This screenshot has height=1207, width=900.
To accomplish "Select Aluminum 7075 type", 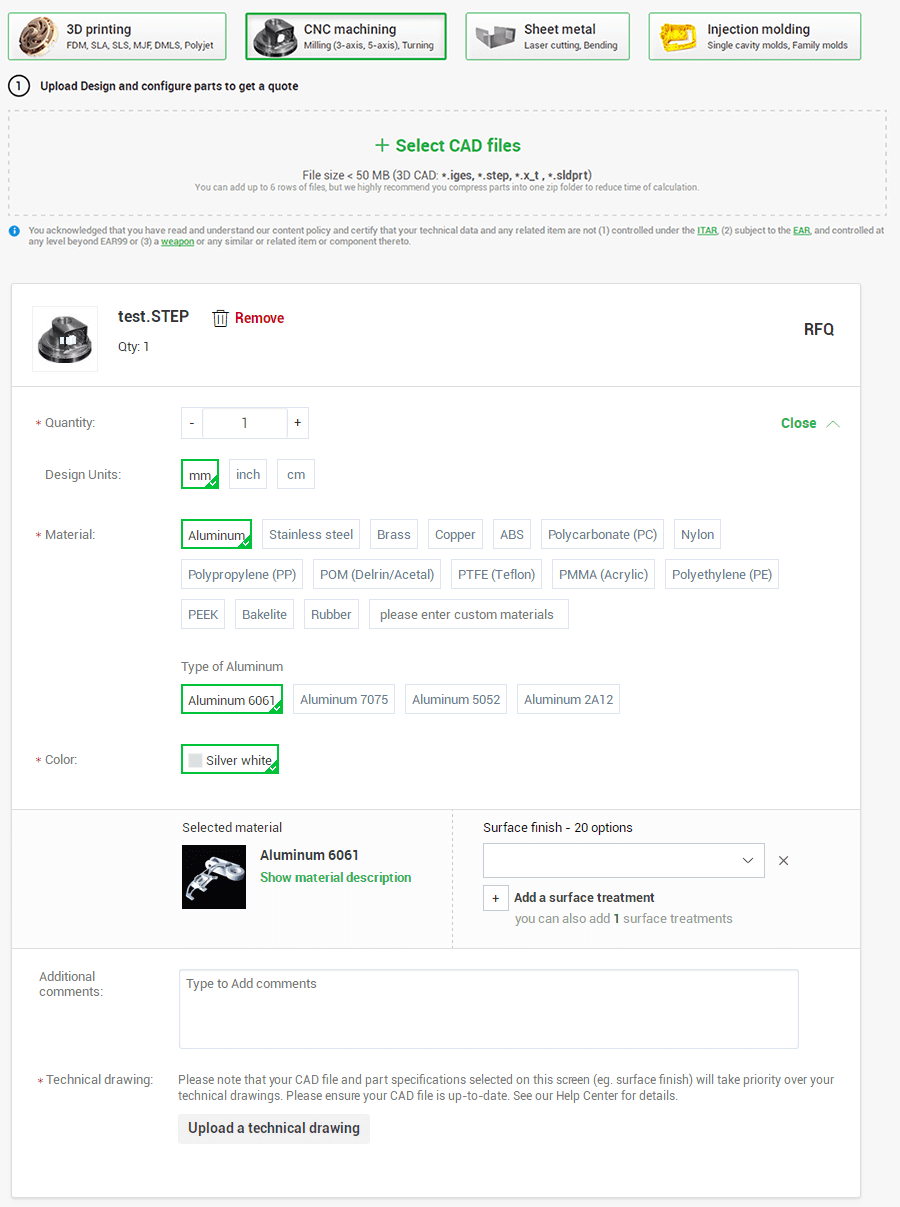I will tap(344, 700).
